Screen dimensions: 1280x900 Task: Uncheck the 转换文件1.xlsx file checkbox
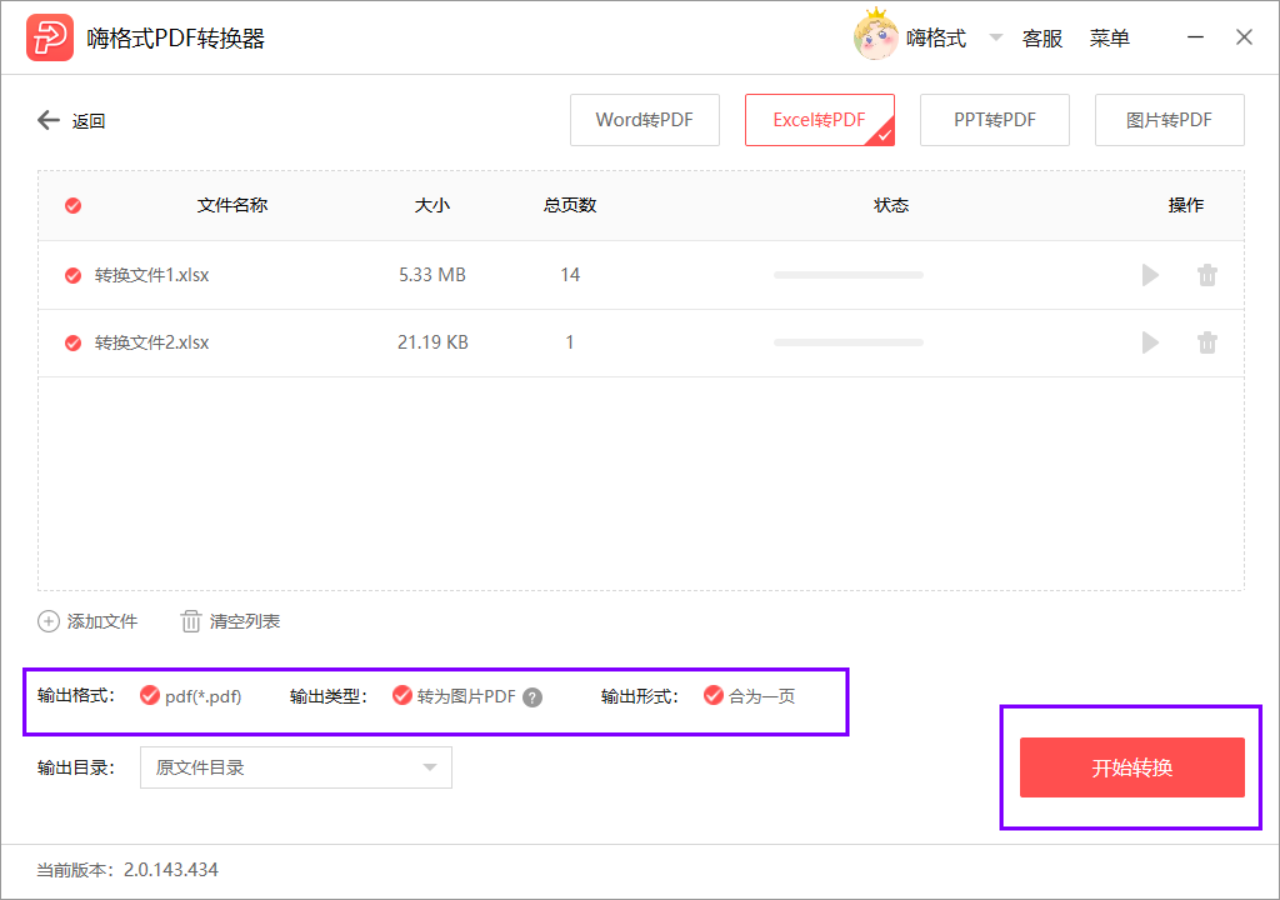pos(73,275)
